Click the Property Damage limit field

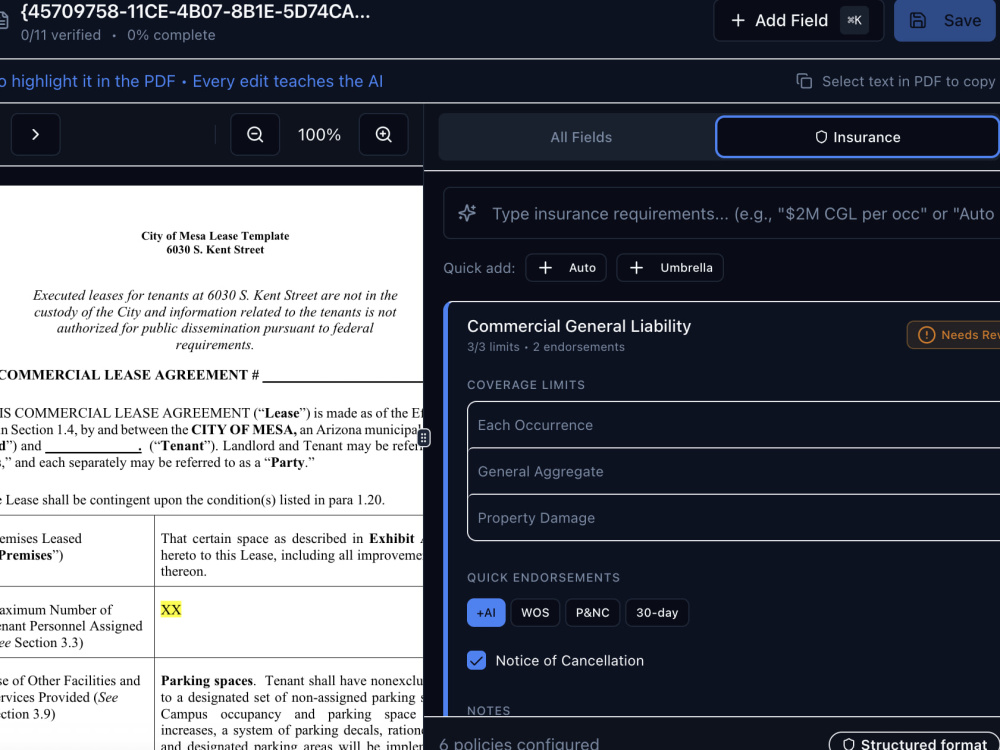click(x=733, y=518)
